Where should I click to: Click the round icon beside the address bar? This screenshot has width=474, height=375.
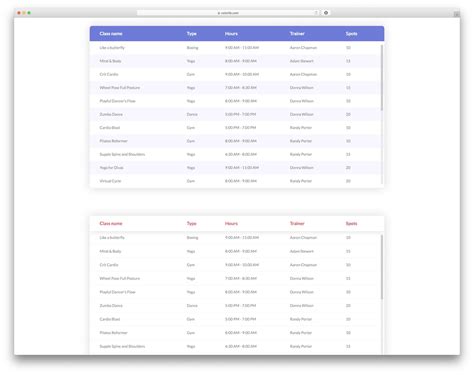coord(326,13)
